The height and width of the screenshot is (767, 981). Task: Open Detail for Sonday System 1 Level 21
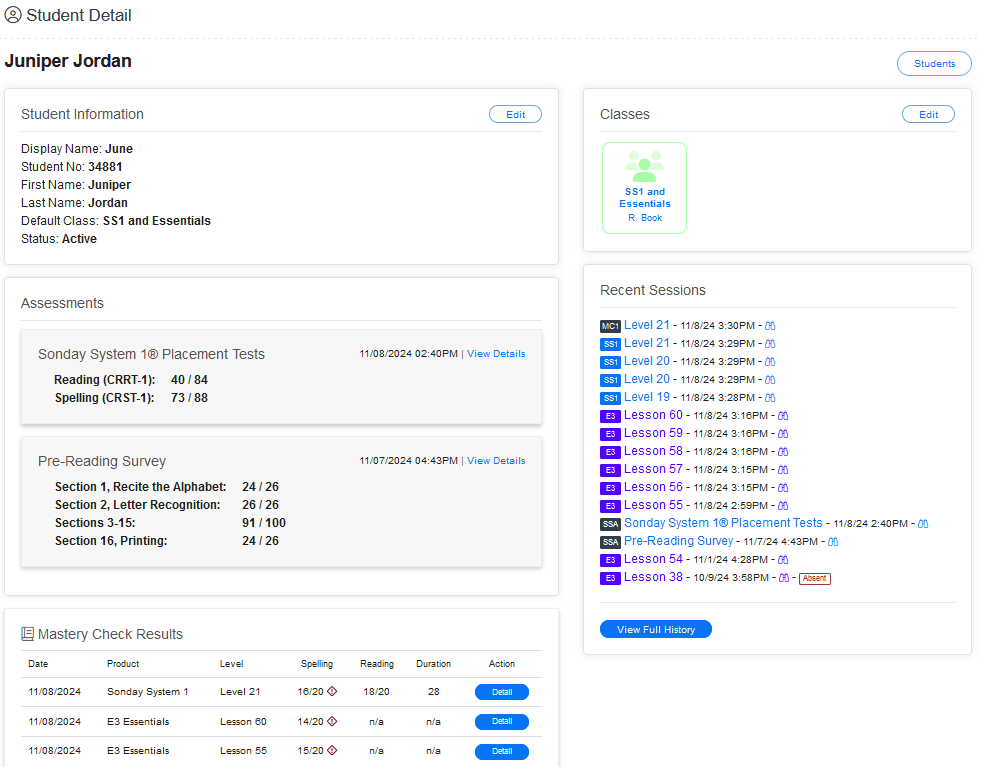(502, 692)
